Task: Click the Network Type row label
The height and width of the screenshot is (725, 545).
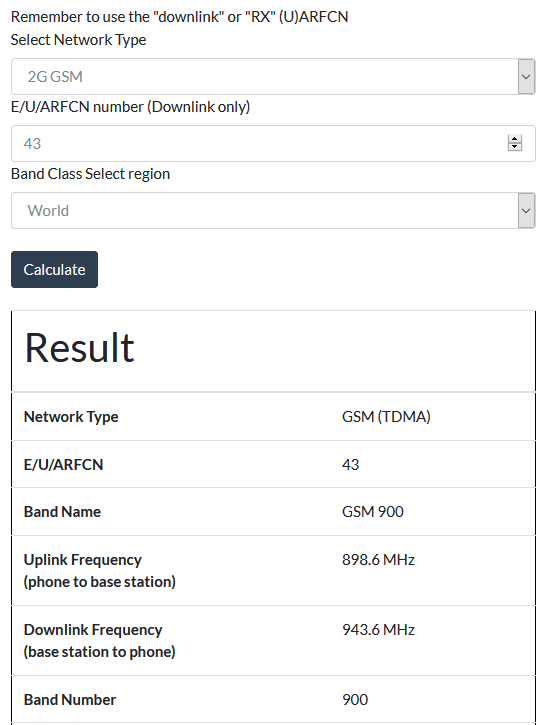Action: click(71, 417)
